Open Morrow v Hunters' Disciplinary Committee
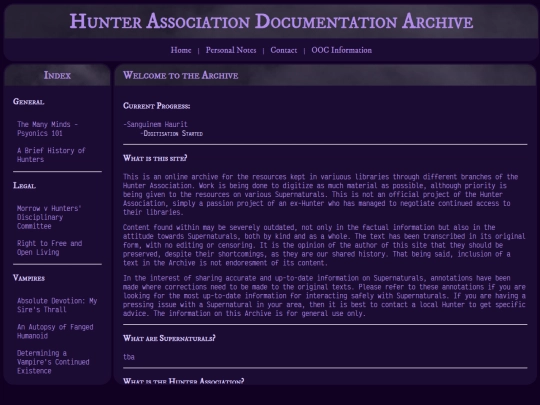 point(49,217)
